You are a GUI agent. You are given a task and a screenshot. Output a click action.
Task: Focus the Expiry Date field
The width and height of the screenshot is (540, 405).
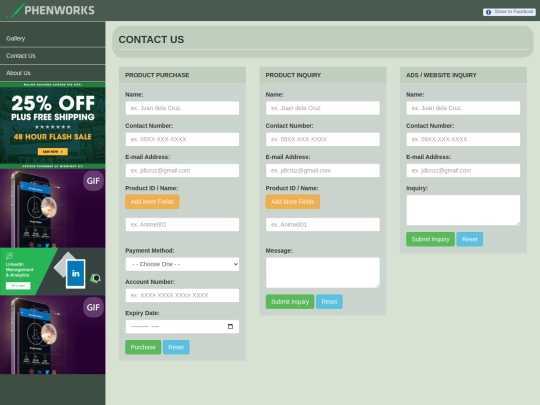click(x=182, y=326)
